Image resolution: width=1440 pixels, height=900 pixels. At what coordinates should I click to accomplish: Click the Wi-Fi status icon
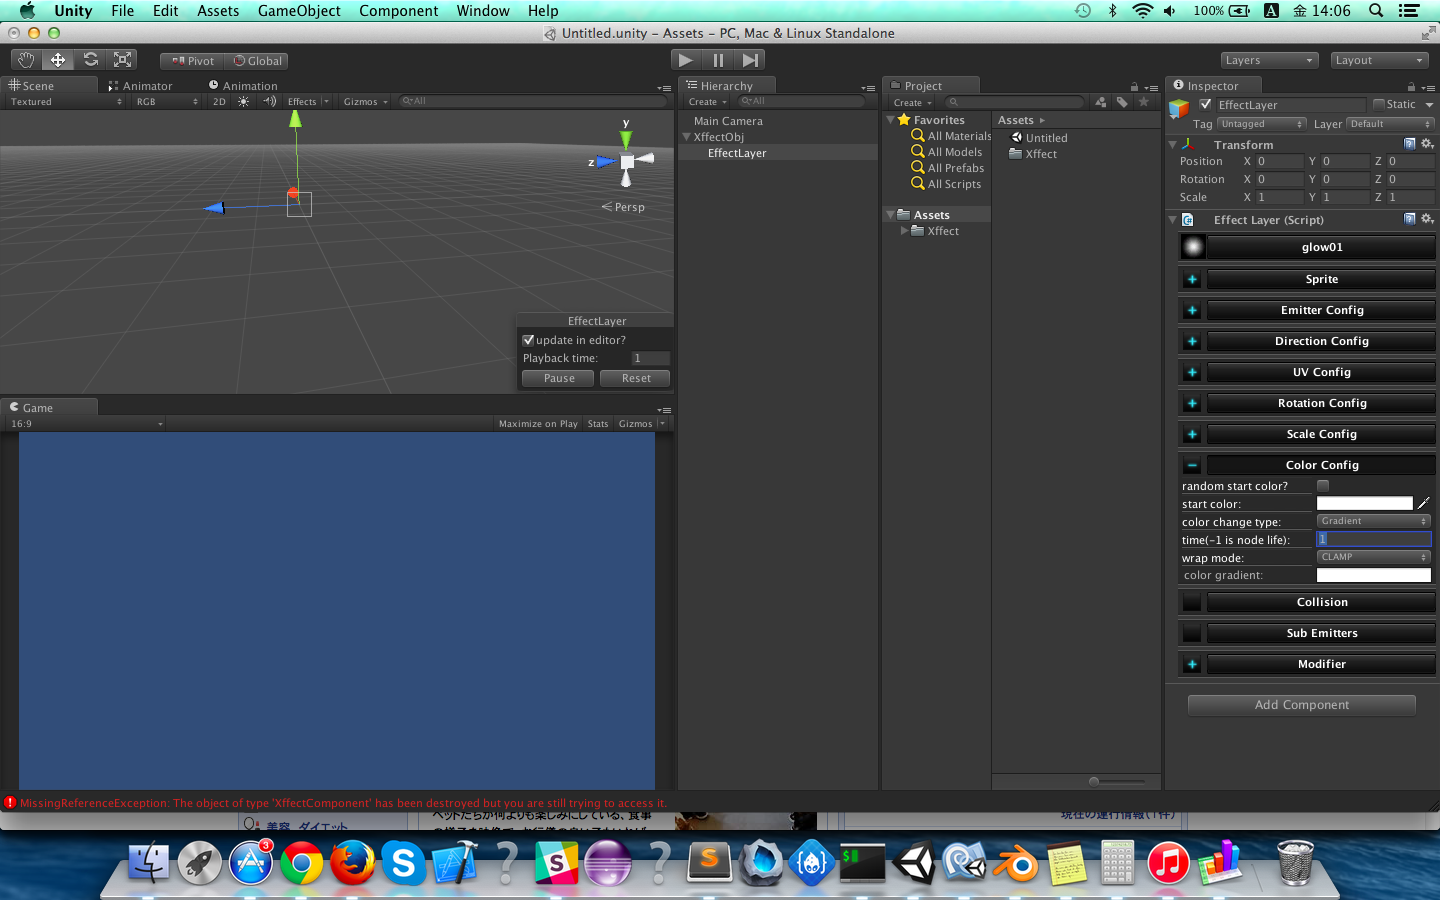[1142, 11]
